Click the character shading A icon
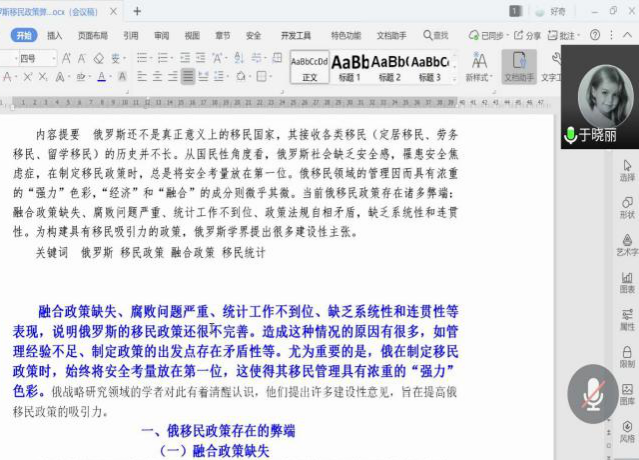Screen dimensions: 639x460 (122, 77)
